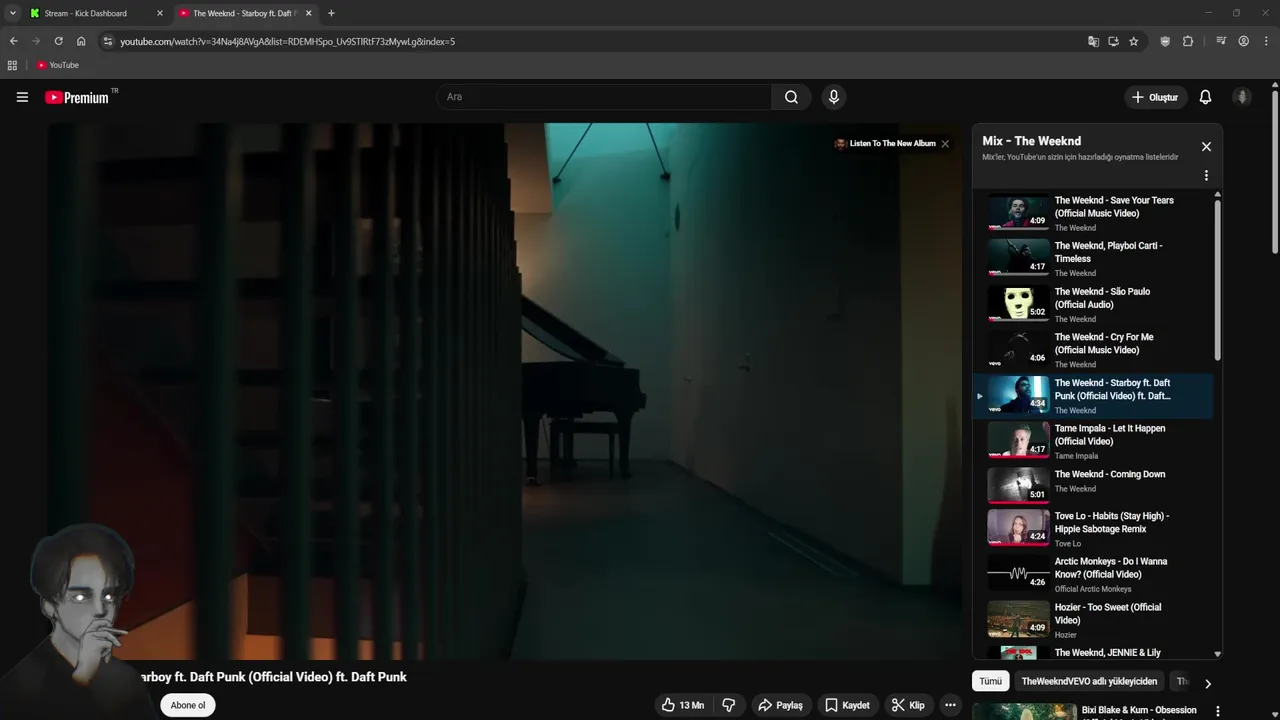The image size is (1280, 720).
Task: Play Hozier - Too Sweet from the mix
Action: 1093,620
